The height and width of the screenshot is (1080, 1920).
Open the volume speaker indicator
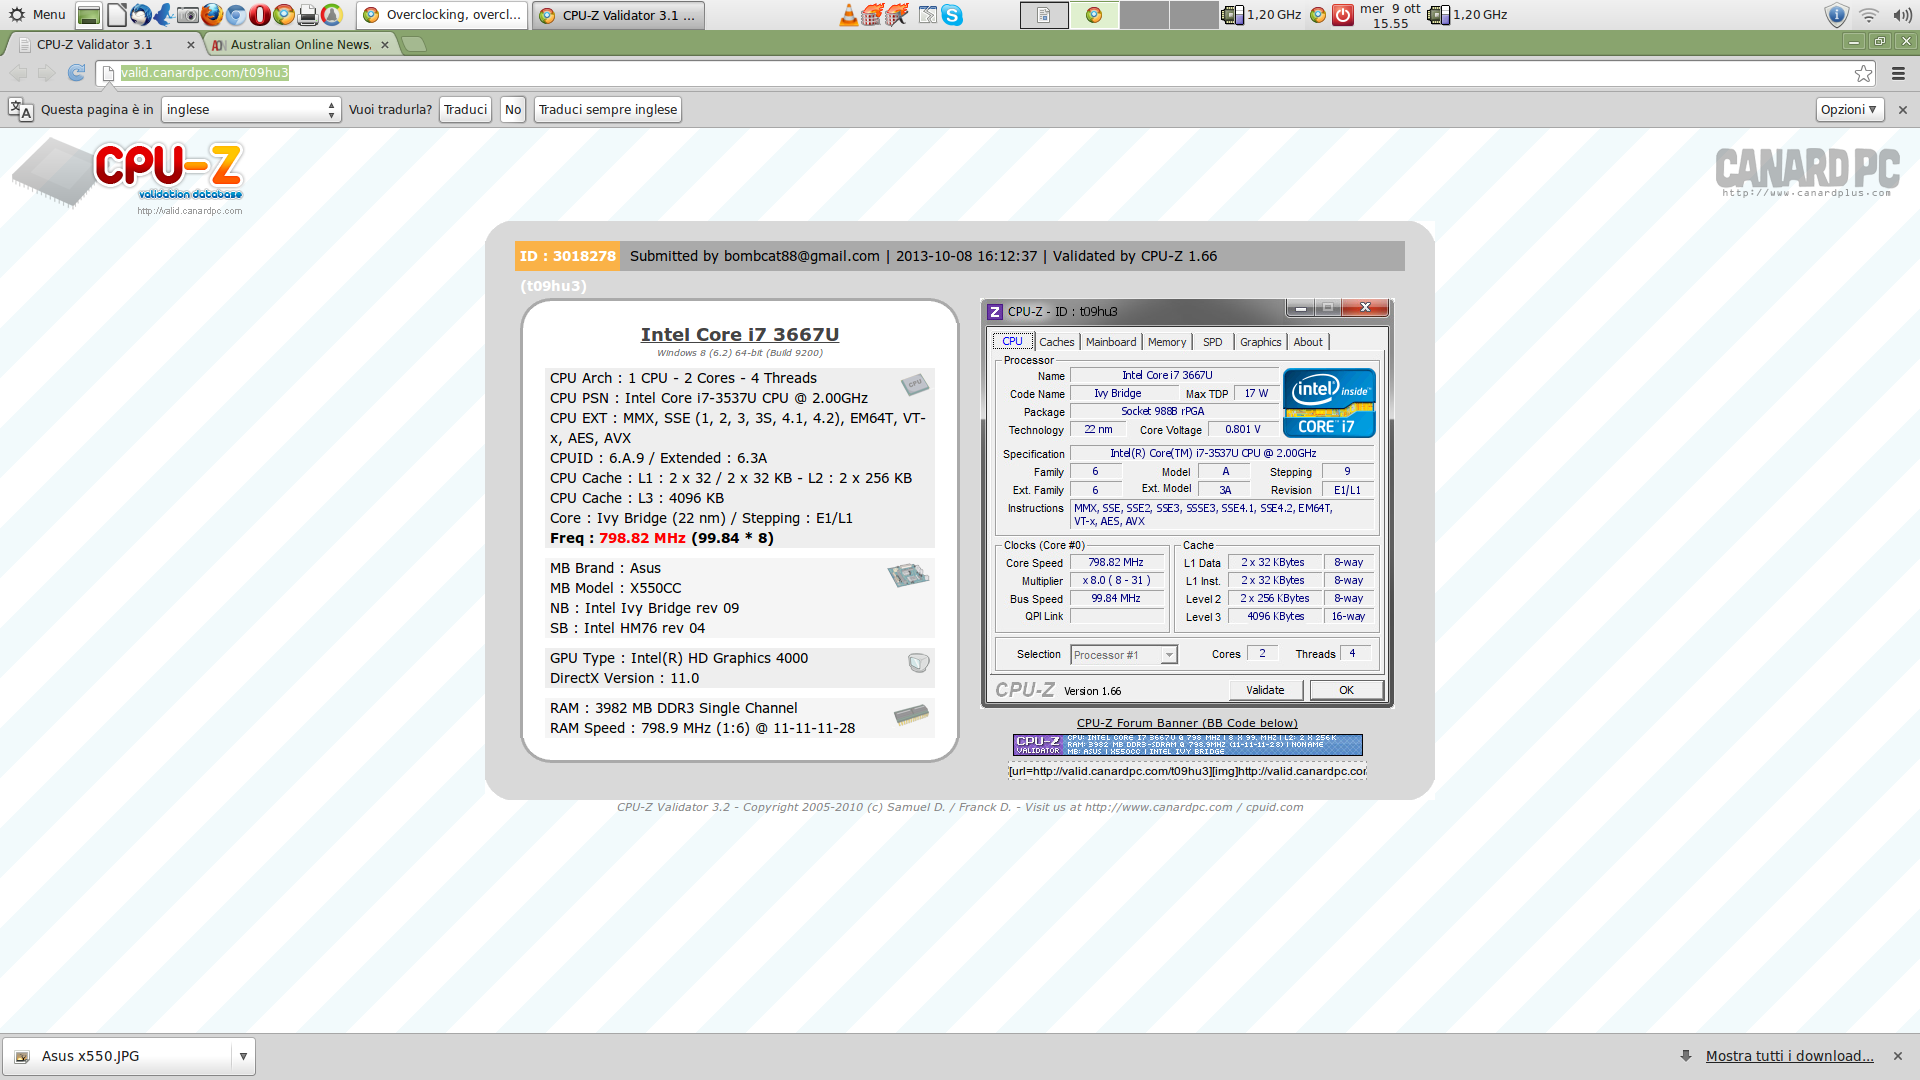point(1902,15)
